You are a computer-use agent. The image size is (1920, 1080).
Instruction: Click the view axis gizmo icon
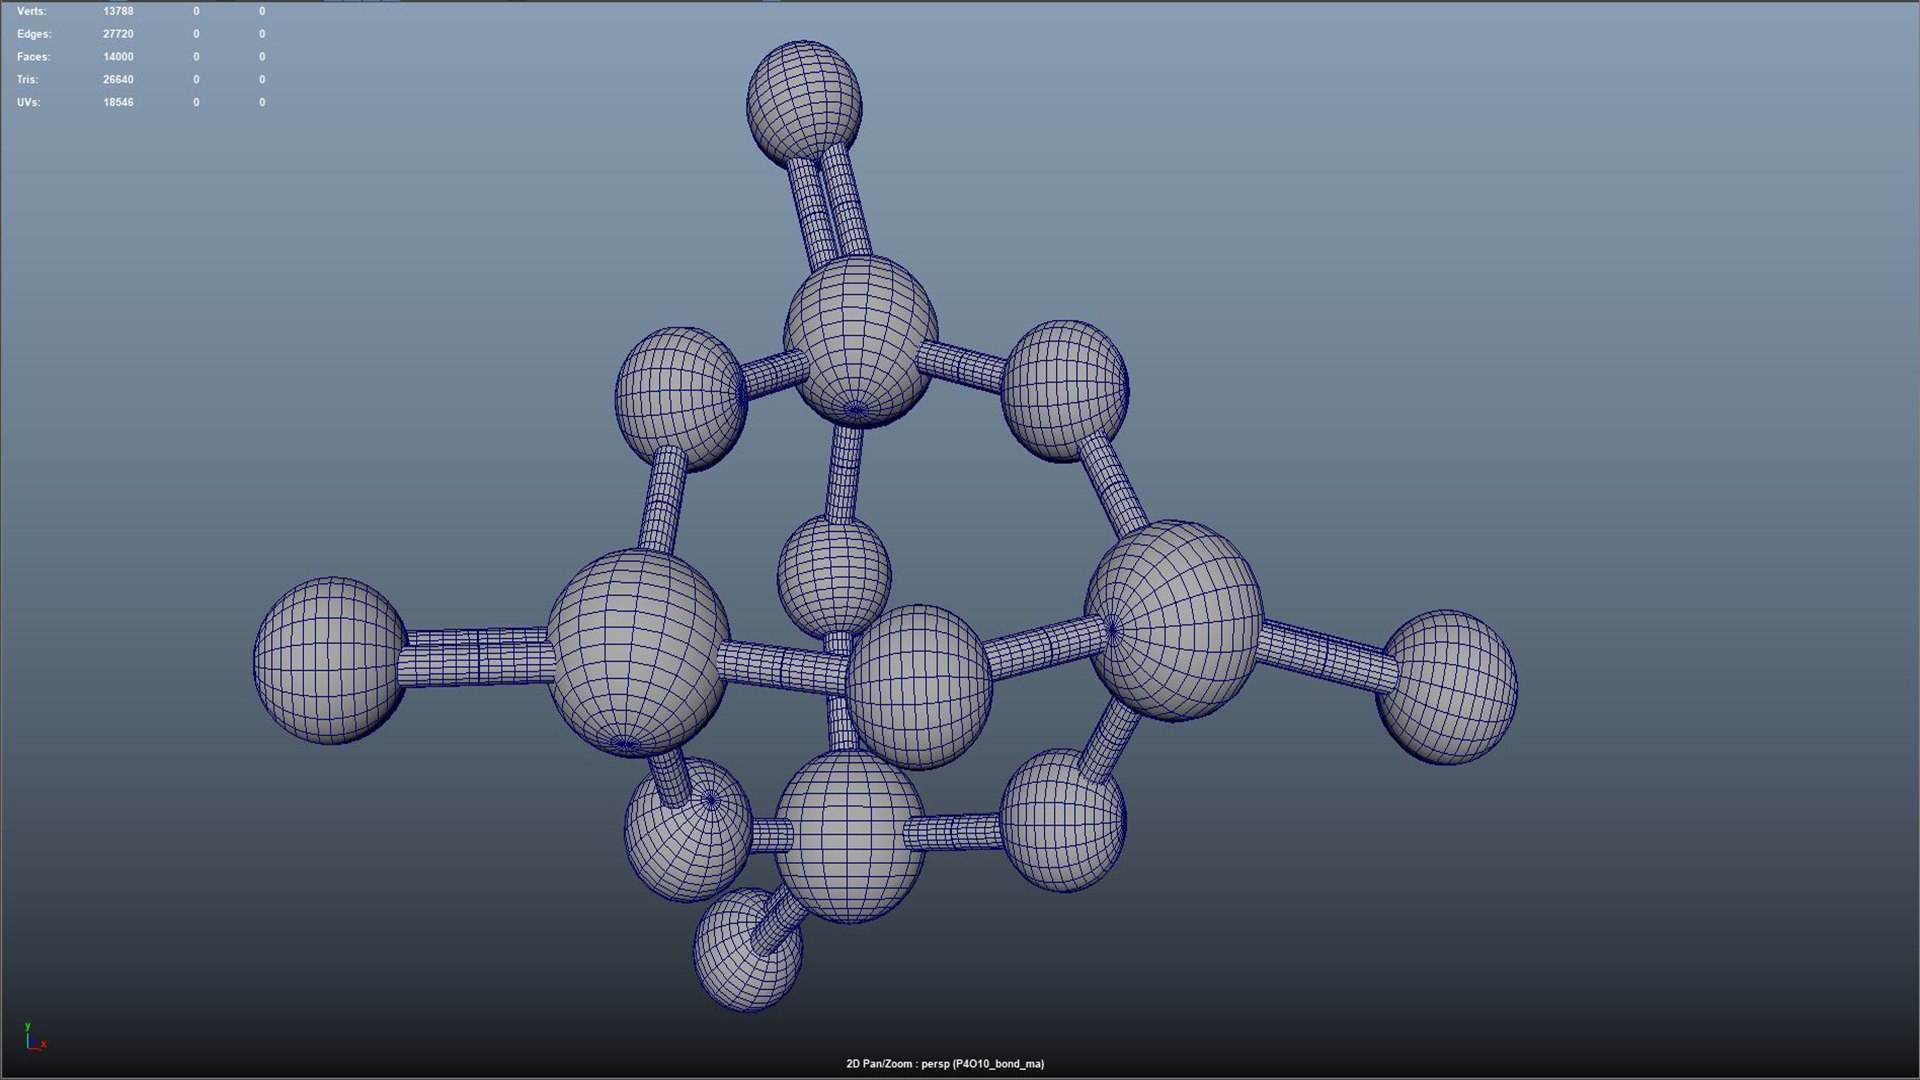point(35,1037)
